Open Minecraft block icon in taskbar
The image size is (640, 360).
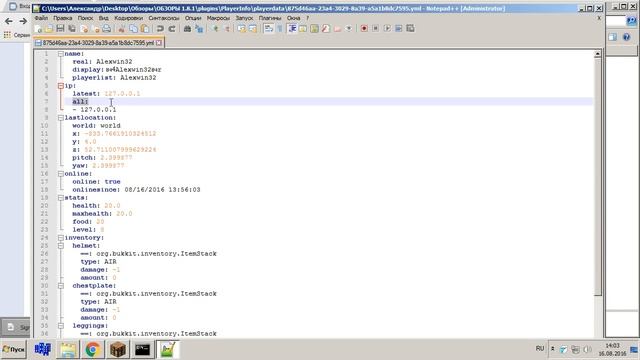[x=118, y=350]
